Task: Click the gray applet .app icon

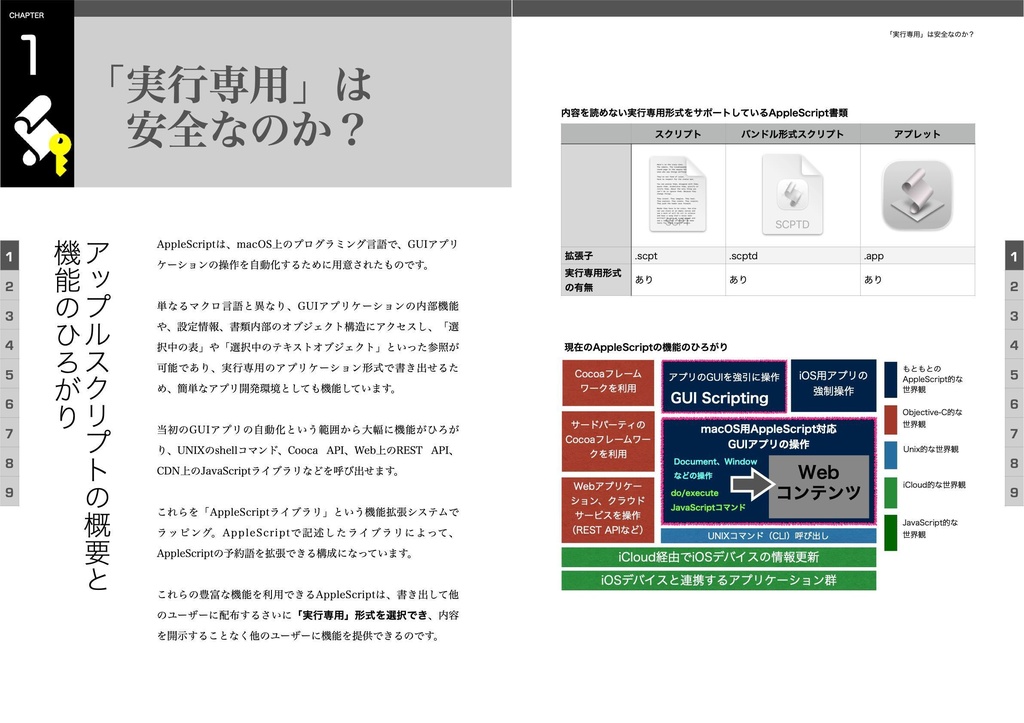Action: [x=918, y=197]
